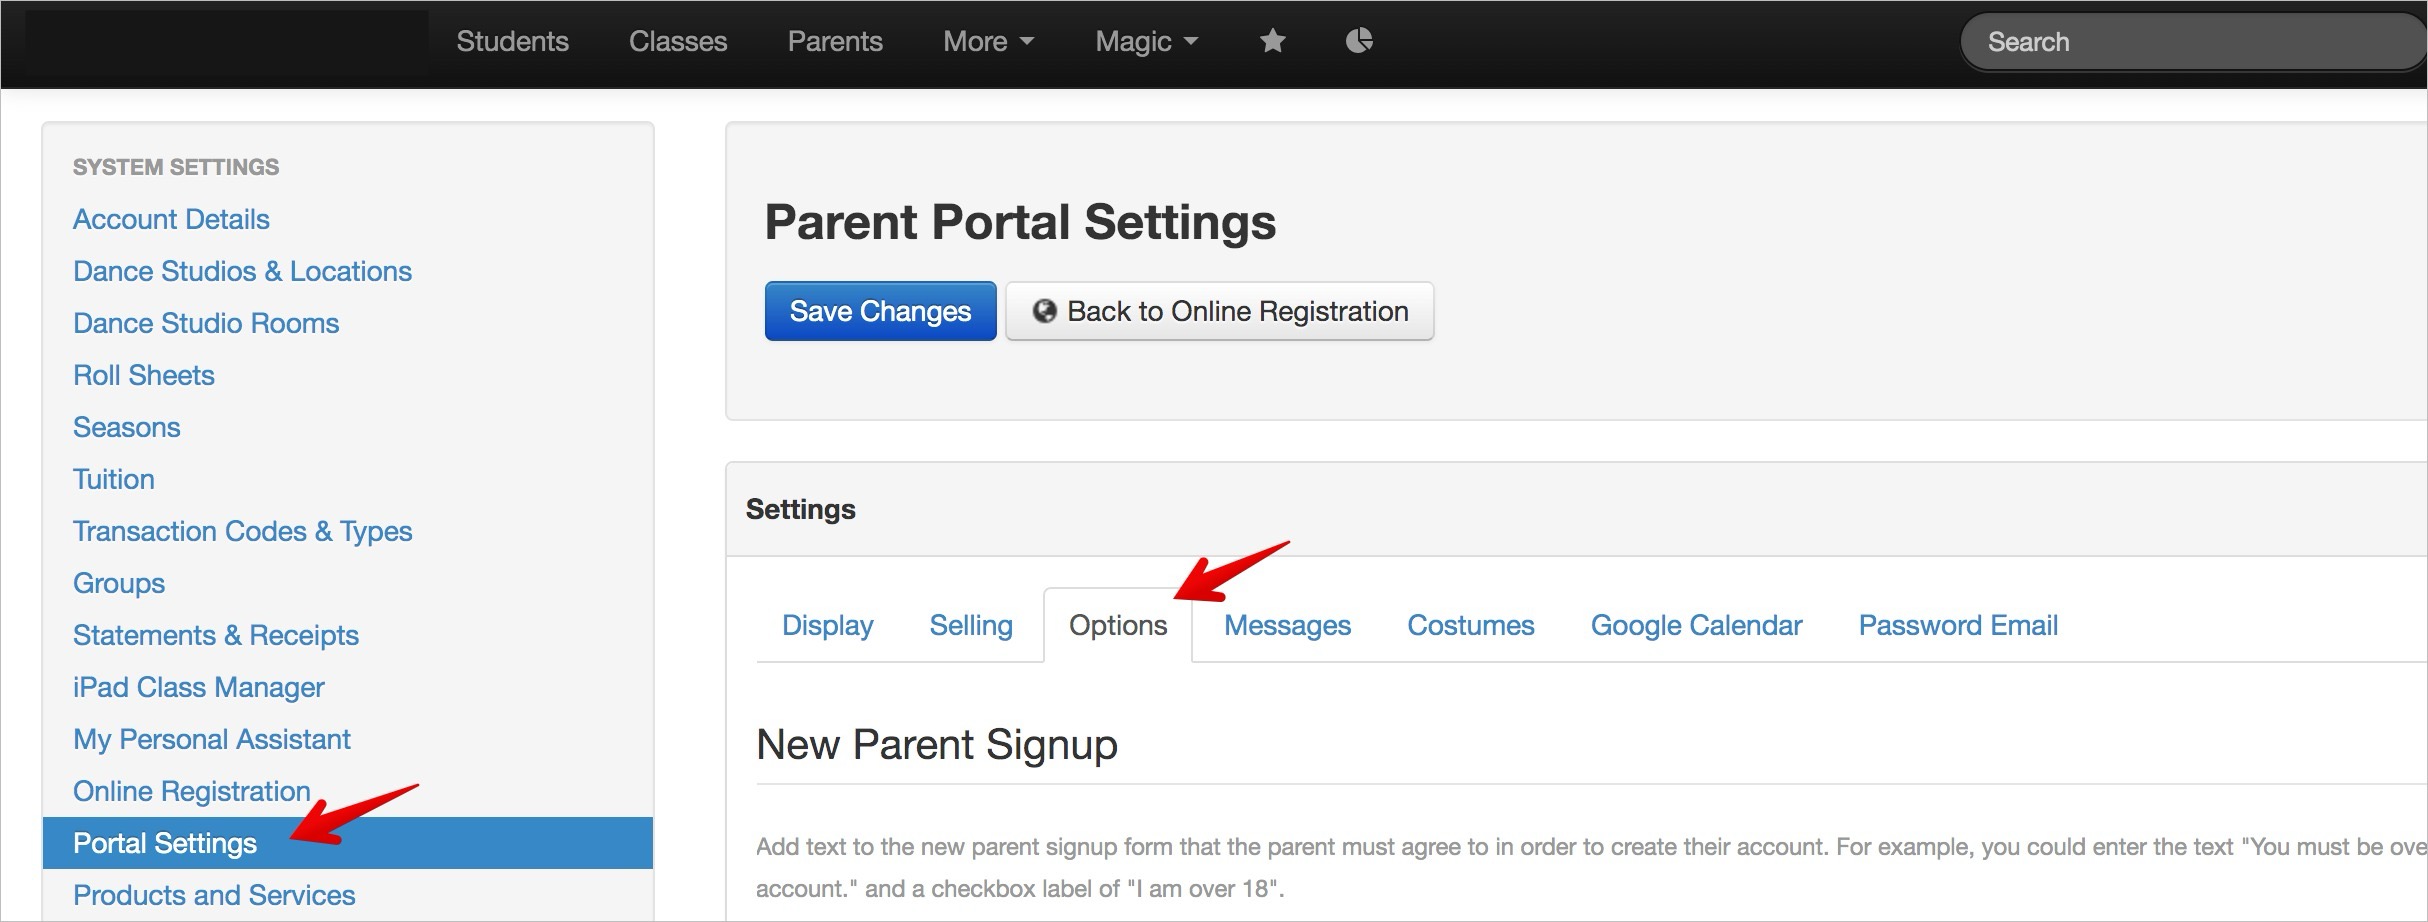Viewport: 2428px width, 922px height.
Task: Open Transaction Codes & Types link
Action: coord(242,531)
